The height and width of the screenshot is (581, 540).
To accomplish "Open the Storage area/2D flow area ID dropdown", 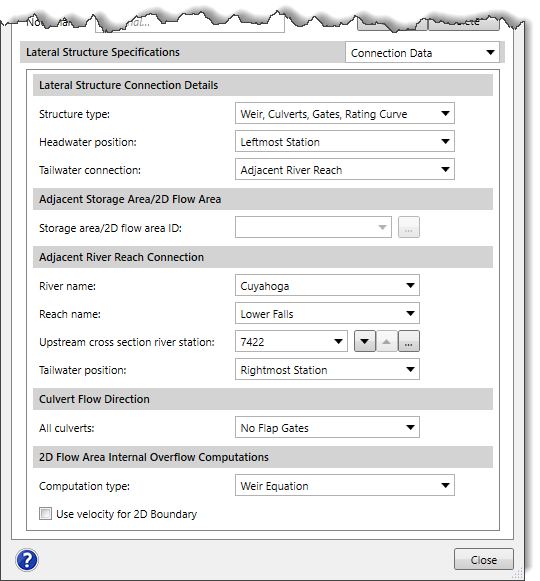I will pos(313,227).
